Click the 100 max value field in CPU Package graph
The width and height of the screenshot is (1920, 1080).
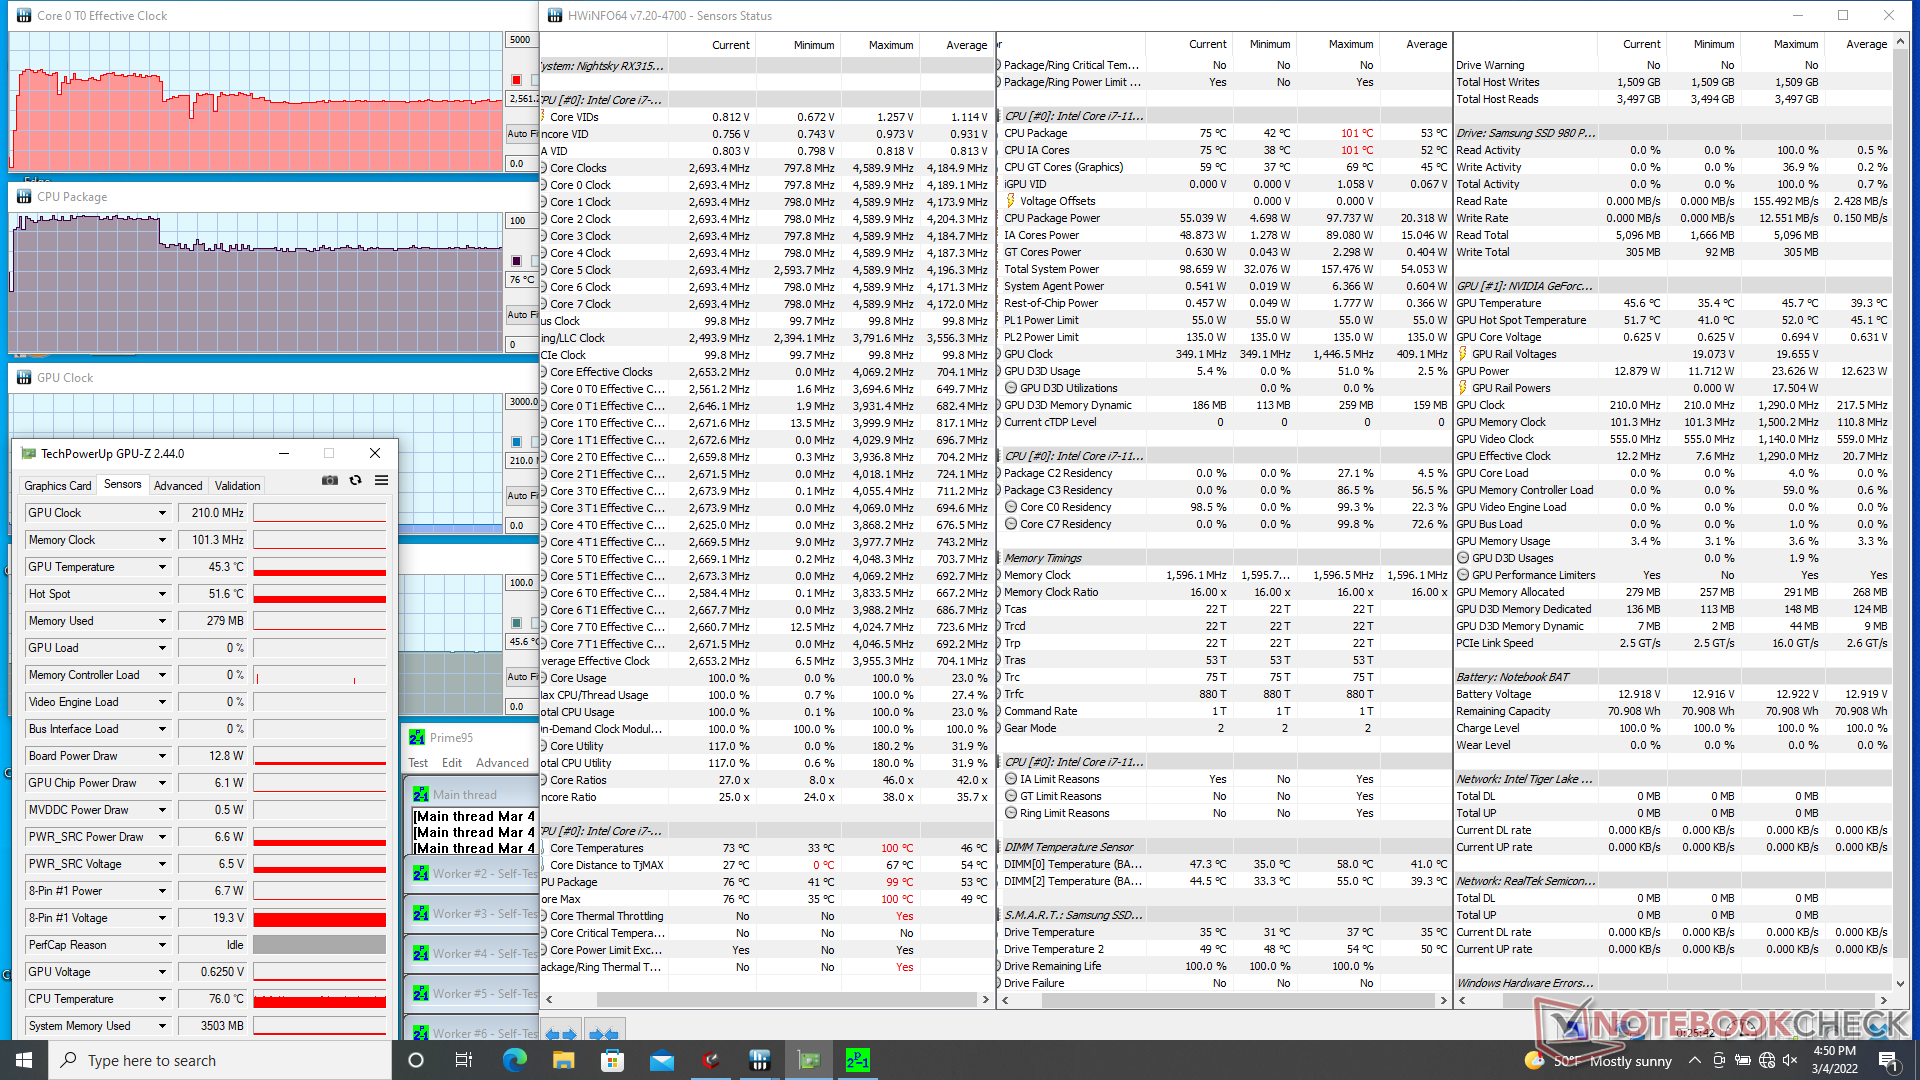[521, 221]
